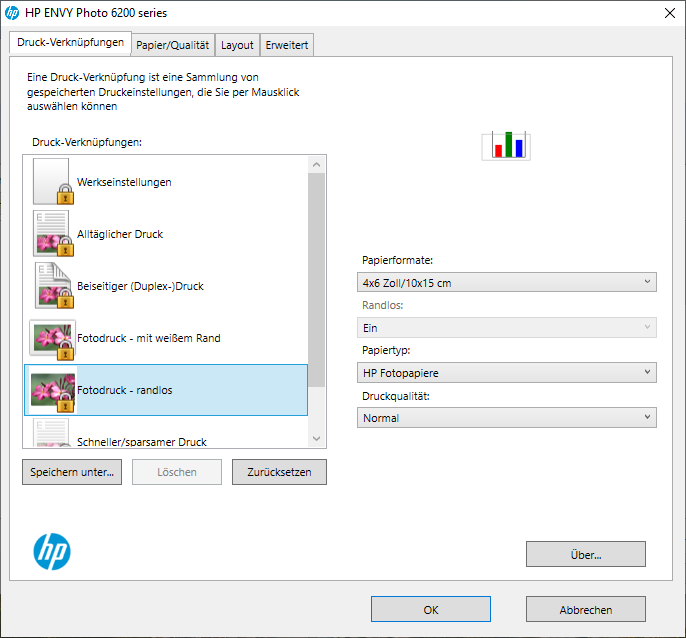Select the Fotodruck - randlos row text

[125, 390]
